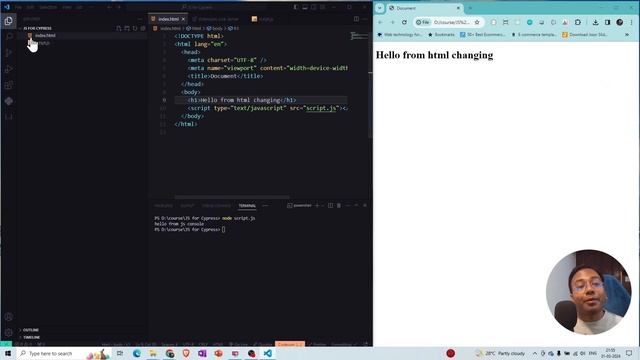
Task: Bookmark this page with the star icon
Action: pos(477,22)
